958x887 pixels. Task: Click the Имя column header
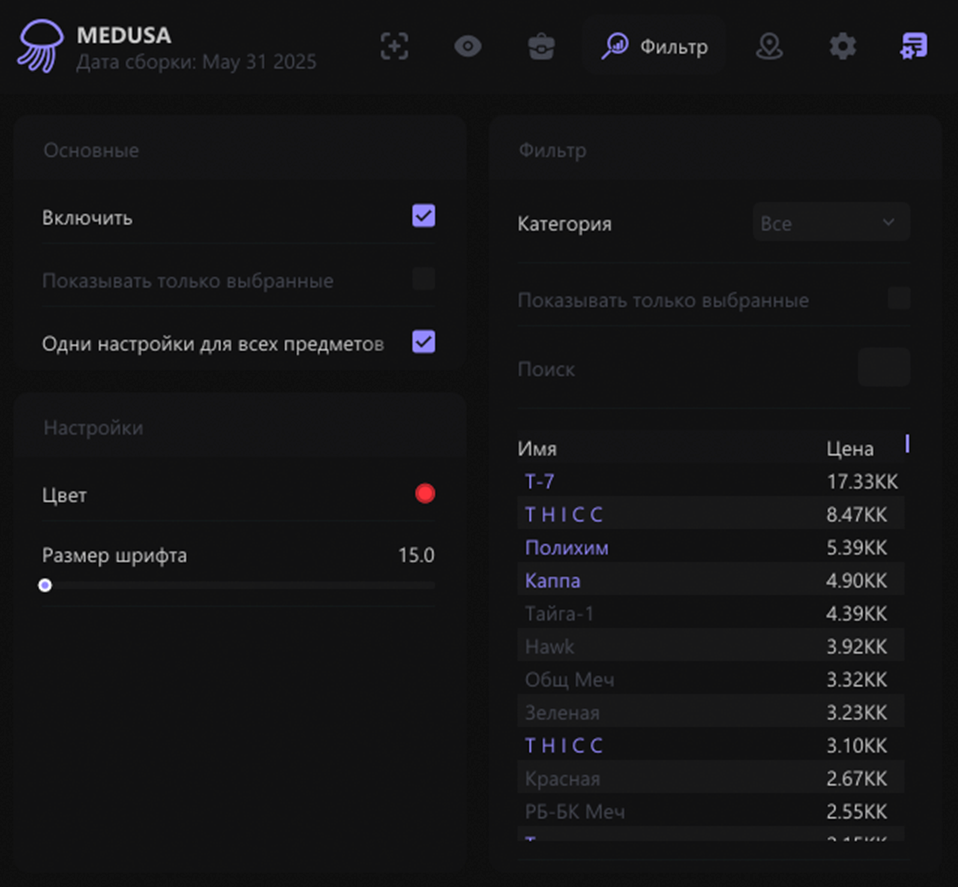tap(537, 449)
